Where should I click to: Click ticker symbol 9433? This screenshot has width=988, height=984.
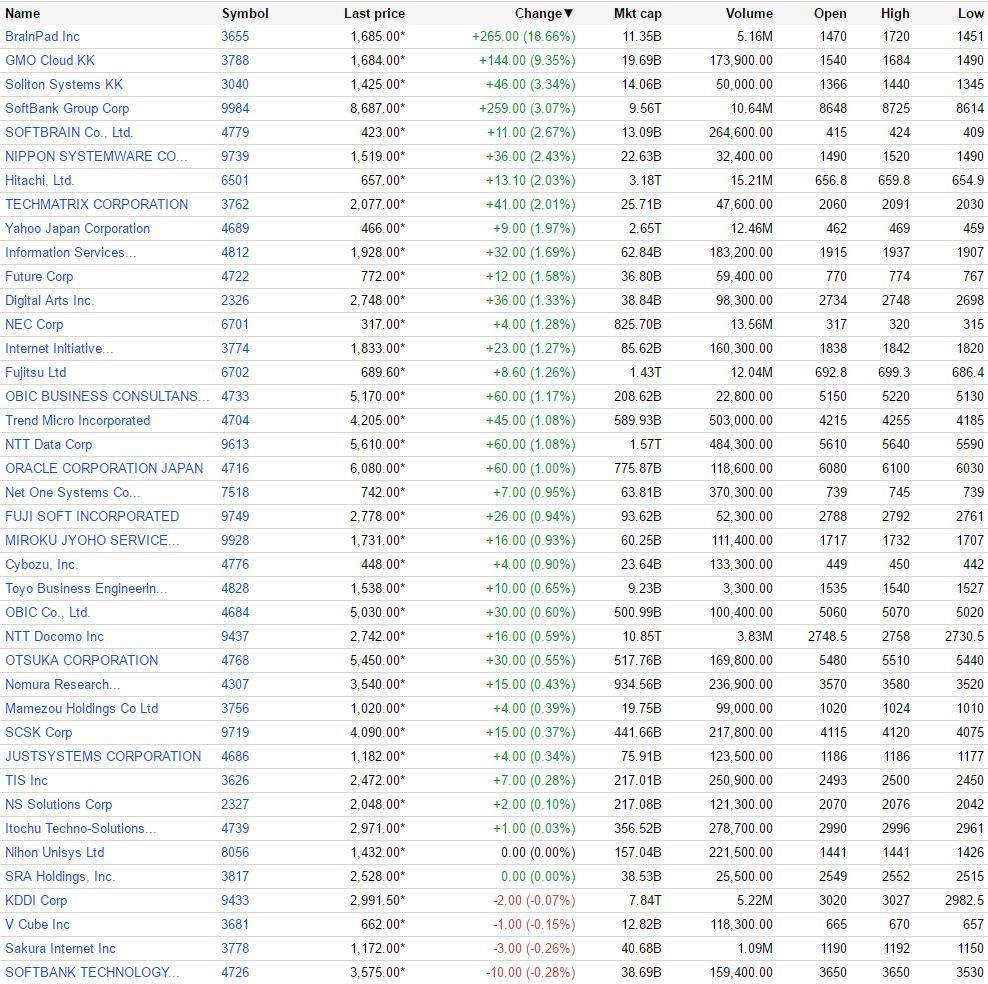pyautogui.click(x=235, y=900)
